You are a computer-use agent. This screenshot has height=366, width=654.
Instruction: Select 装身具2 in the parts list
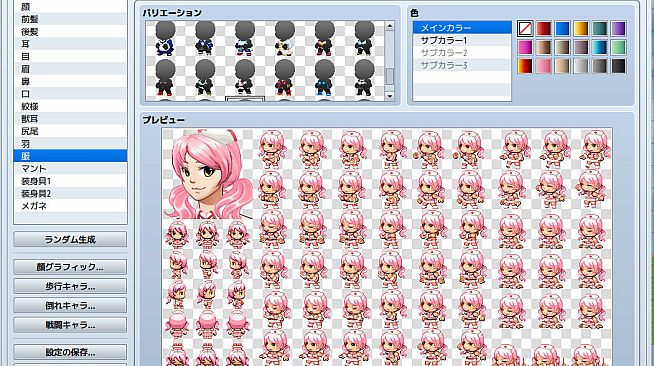pos(70,193)
